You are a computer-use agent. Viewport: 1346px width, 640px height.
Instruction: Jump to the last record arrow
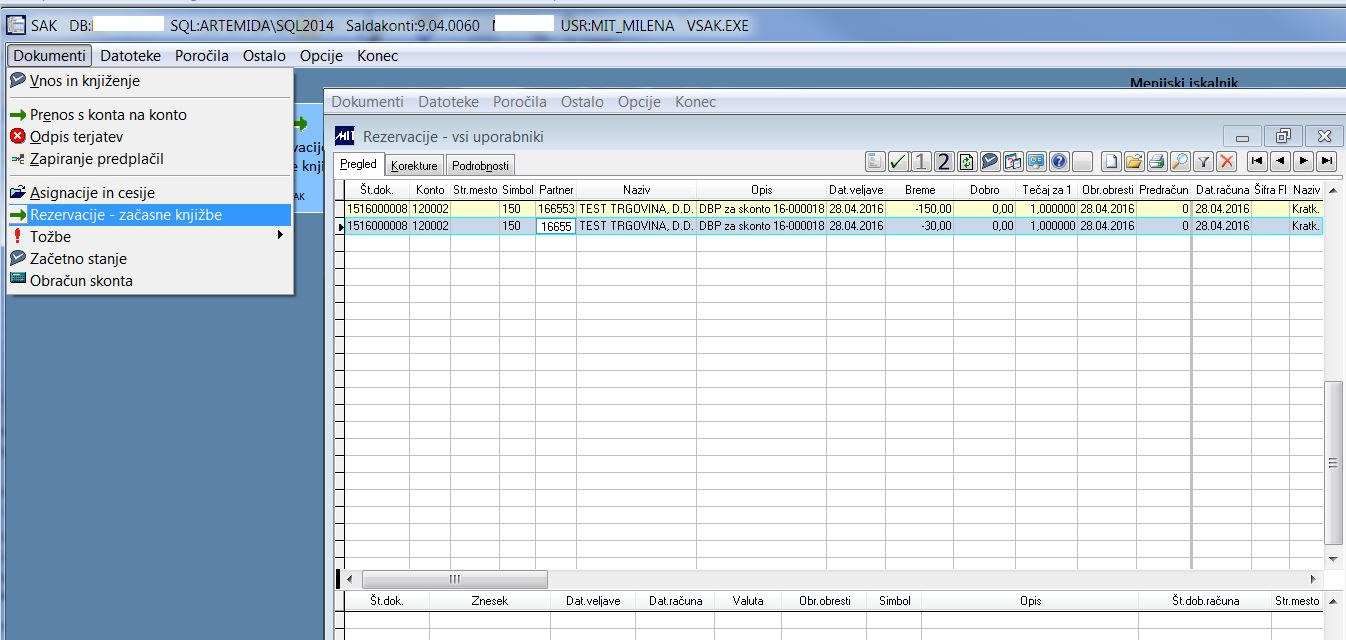1327,161
